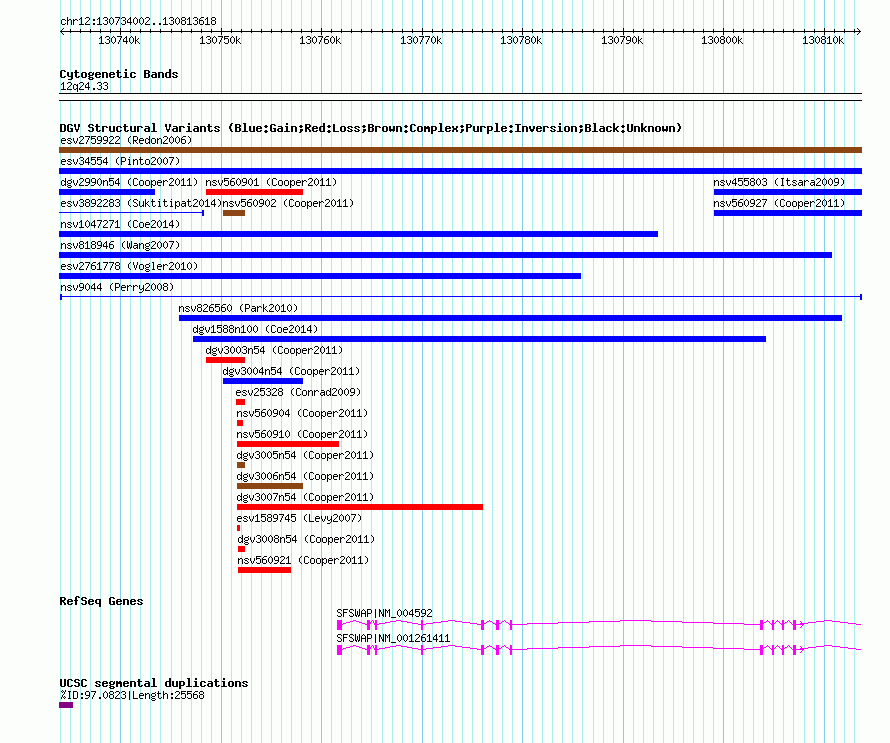Select the dgv3006n54 (Cooper2011) label
Screen dimensions: 890x743
coord(305,476)
